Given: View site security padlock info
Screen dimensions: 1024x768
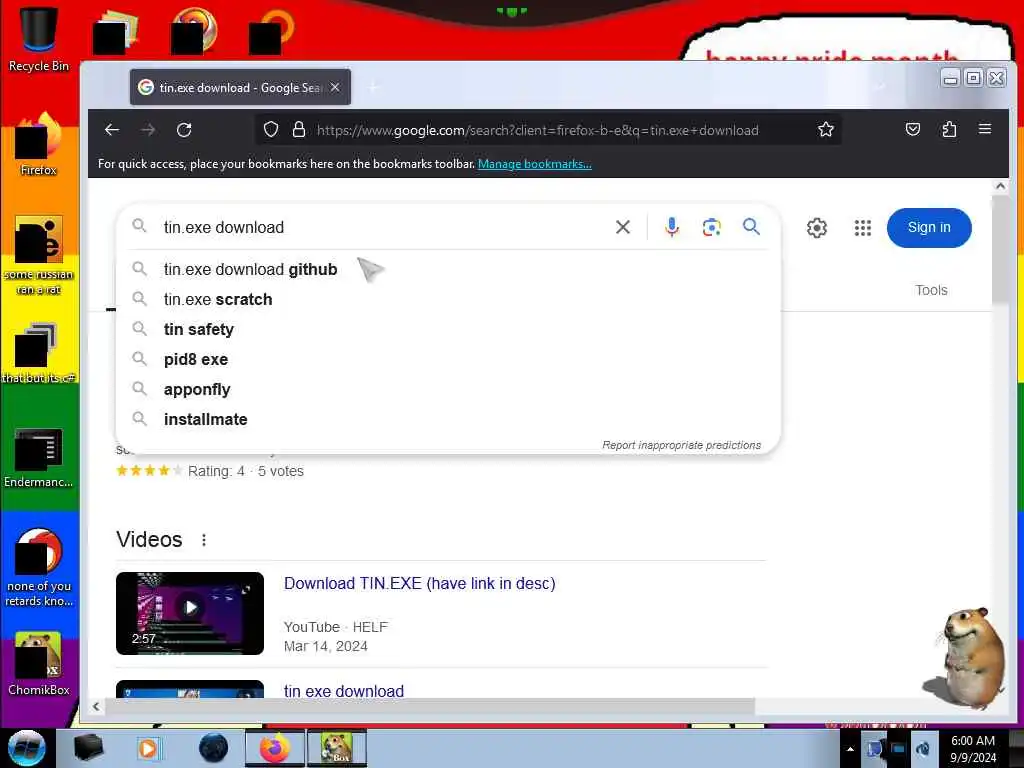Looking at the screenshot, I should [x=299, y=129].
